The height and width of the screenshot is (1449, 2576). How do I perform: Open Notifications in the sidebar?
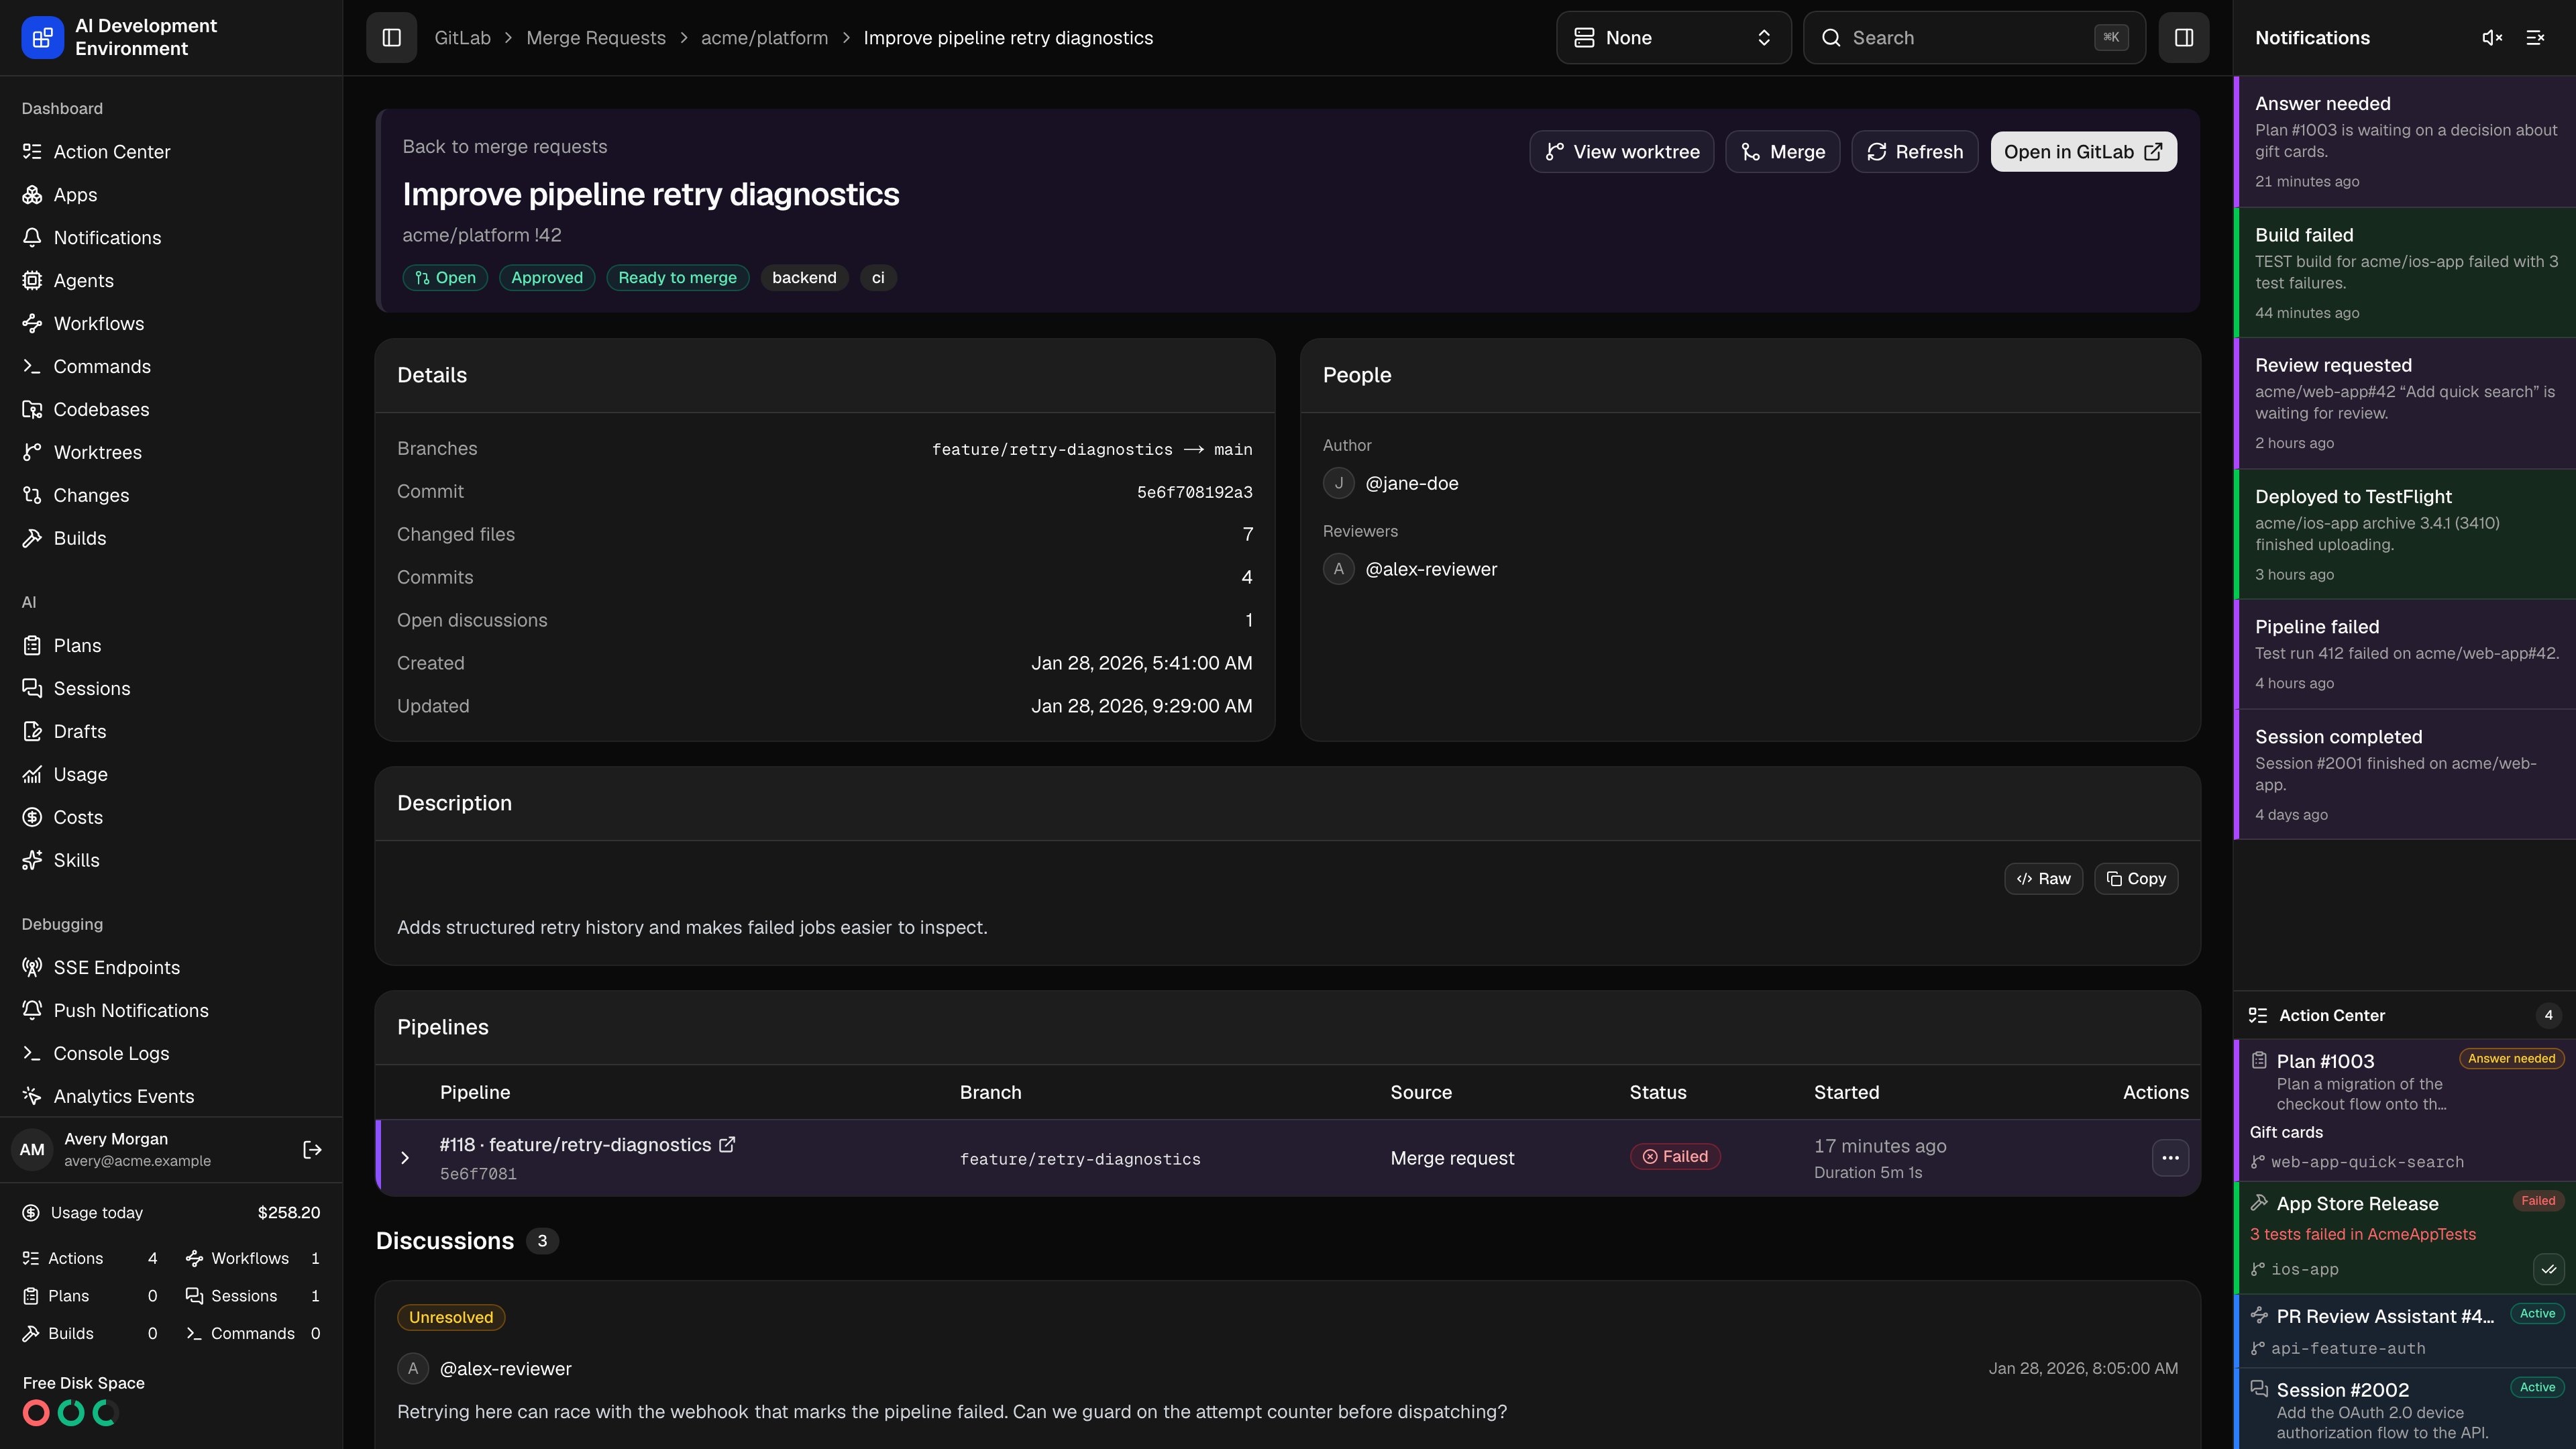point(171,238)
